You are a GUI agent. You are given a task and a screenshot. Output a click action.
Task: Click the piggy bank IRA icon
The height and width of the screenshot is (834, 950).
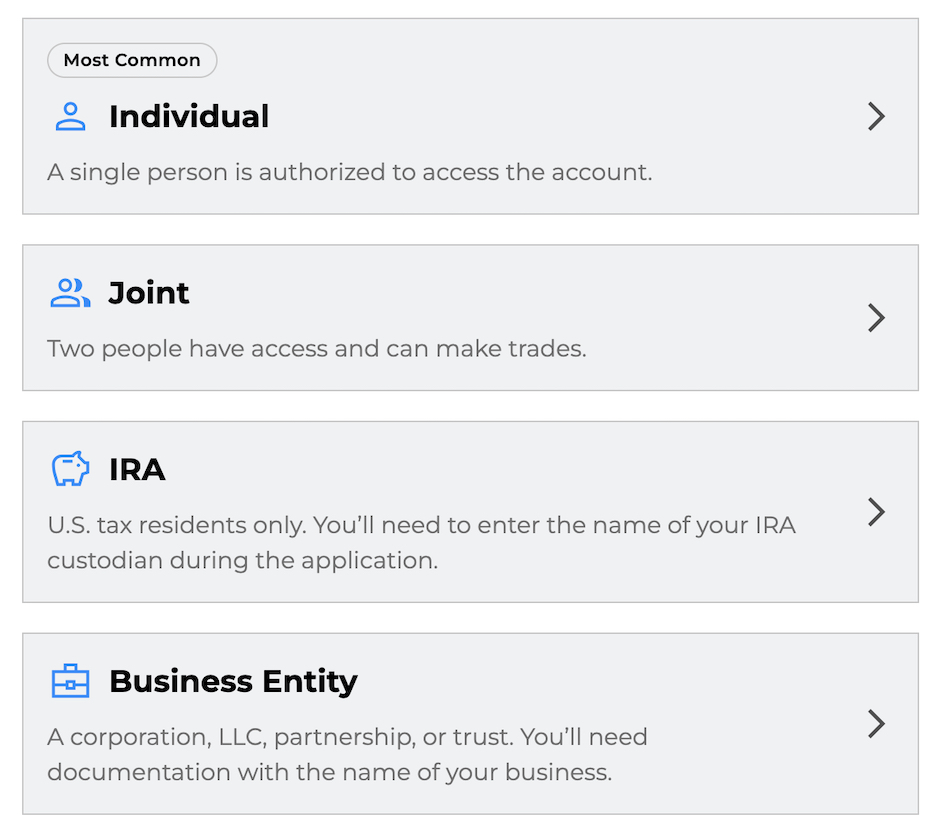coord(69,469)
